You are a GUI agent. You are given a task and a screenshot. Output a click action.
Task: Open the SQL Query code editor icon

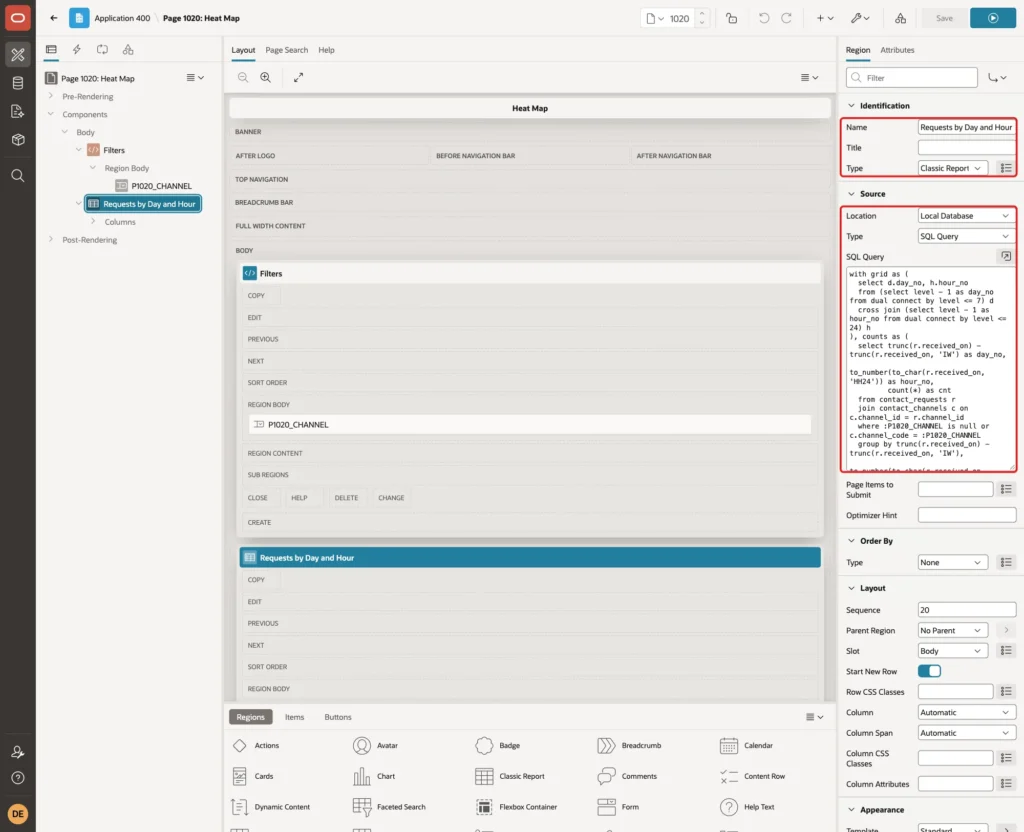pyautogui.click(x=1006, y=257)
